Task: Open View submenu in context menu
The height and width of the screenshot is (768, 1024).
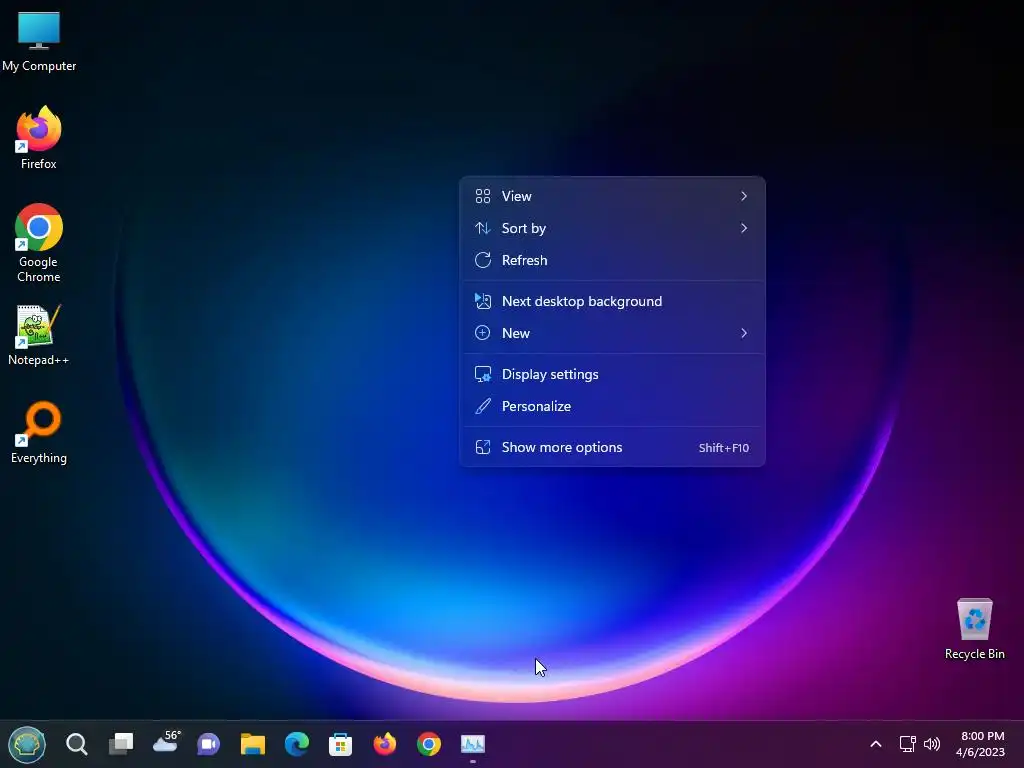Action: pos(612,196)
